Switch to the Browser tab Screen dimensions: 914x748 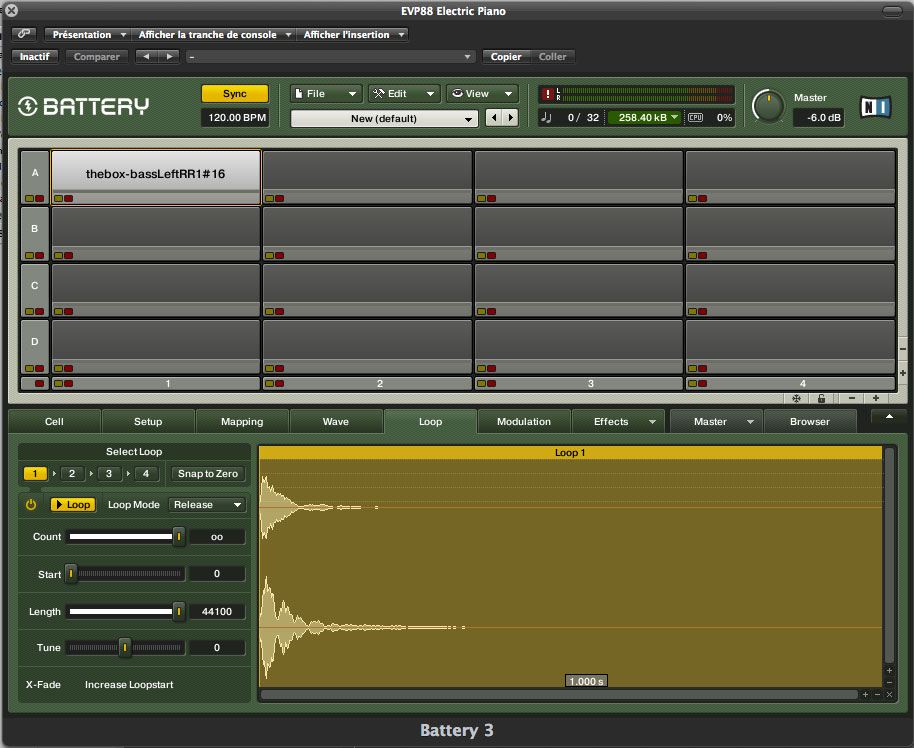(x=810, y=422)
